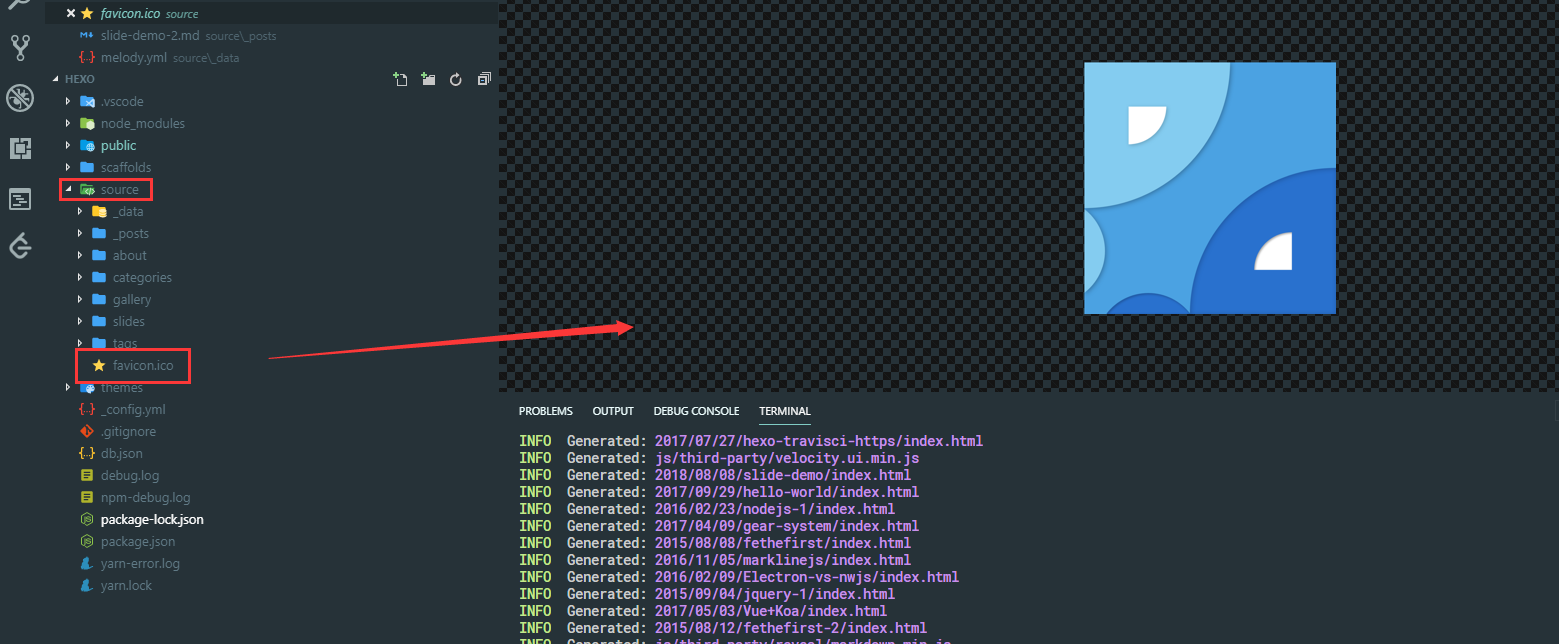The height and width of the screenshot is (644, 1559).
Task: Expand the about folder arrow
Action: [x=80, y=255]
